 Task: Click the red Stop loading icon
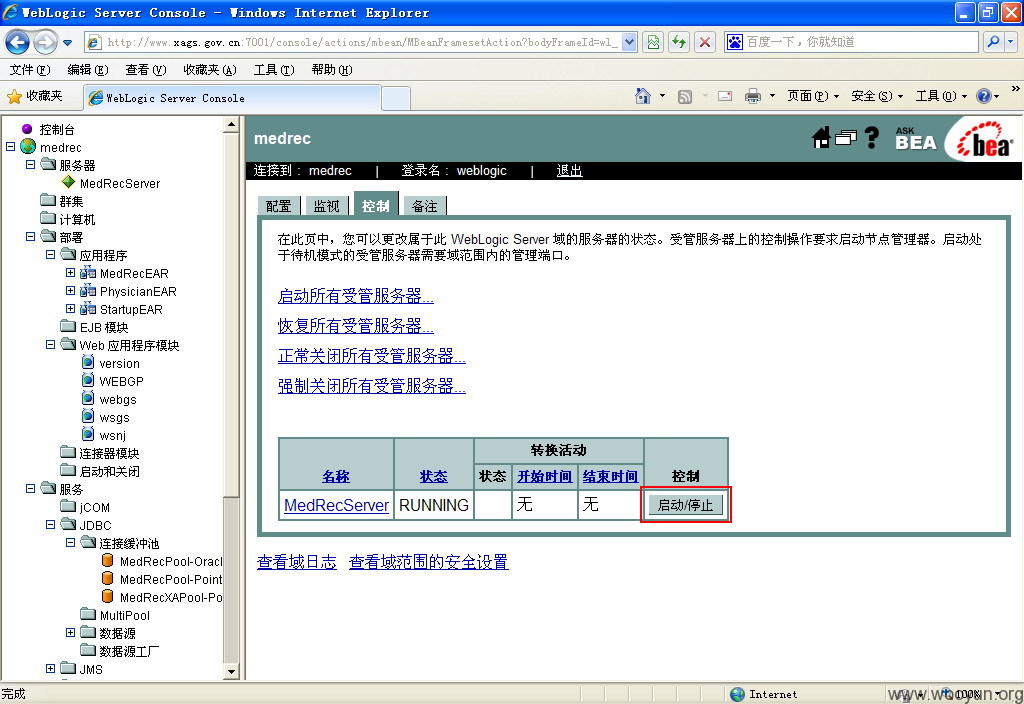[705, 42]
